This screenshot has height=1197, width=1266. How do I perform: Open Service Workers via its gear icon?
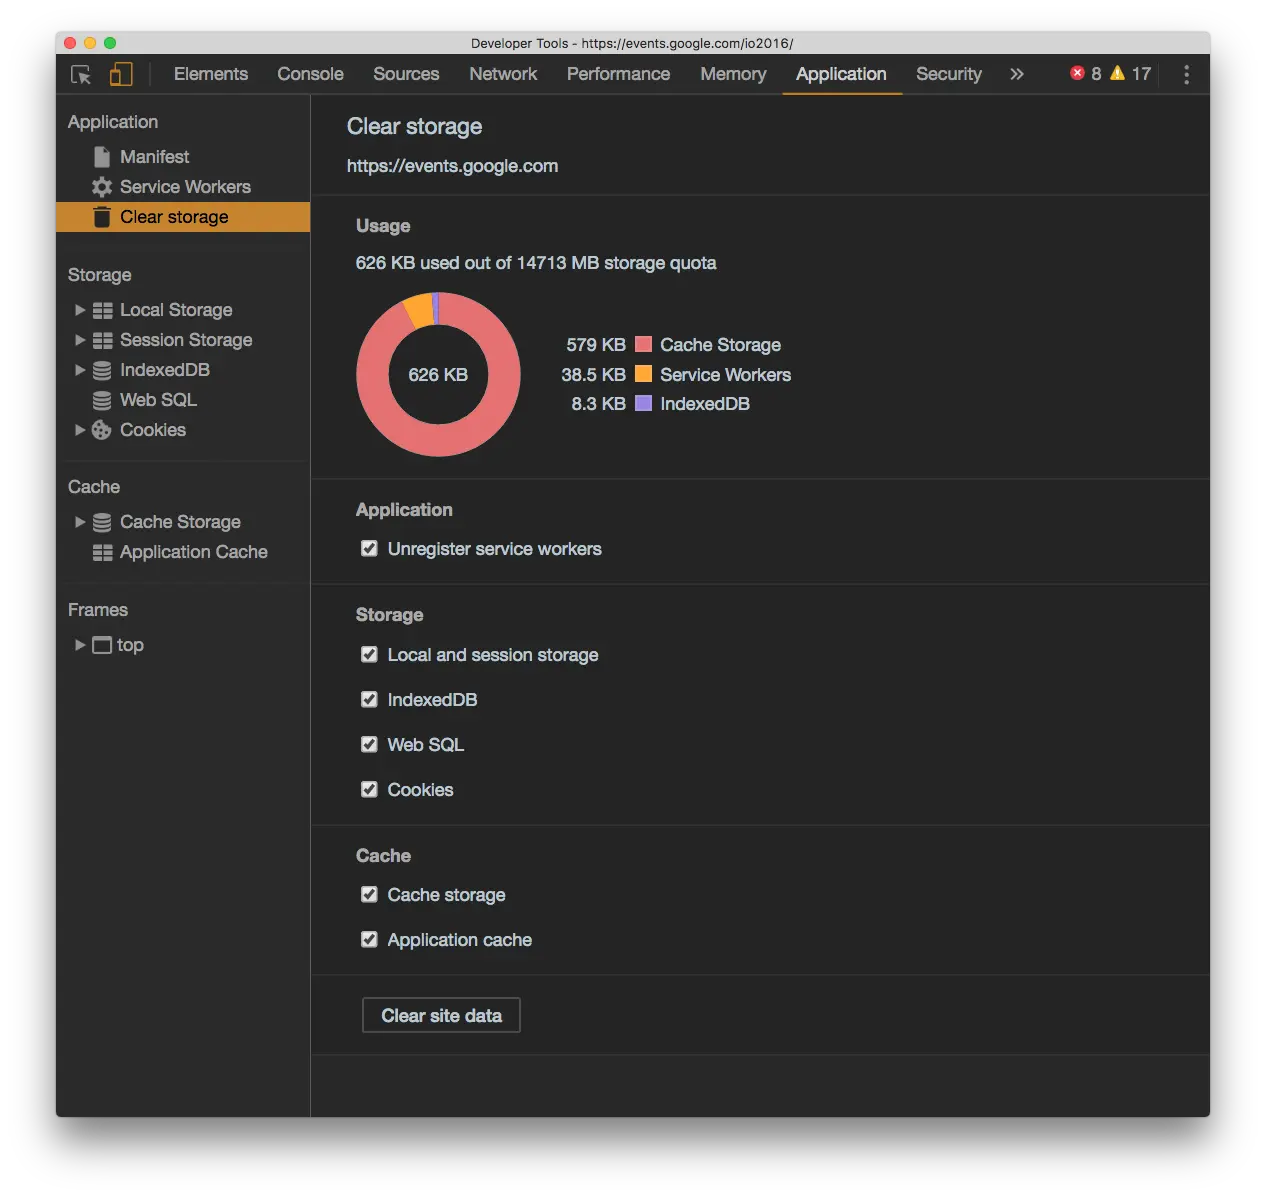coord(102,187)
